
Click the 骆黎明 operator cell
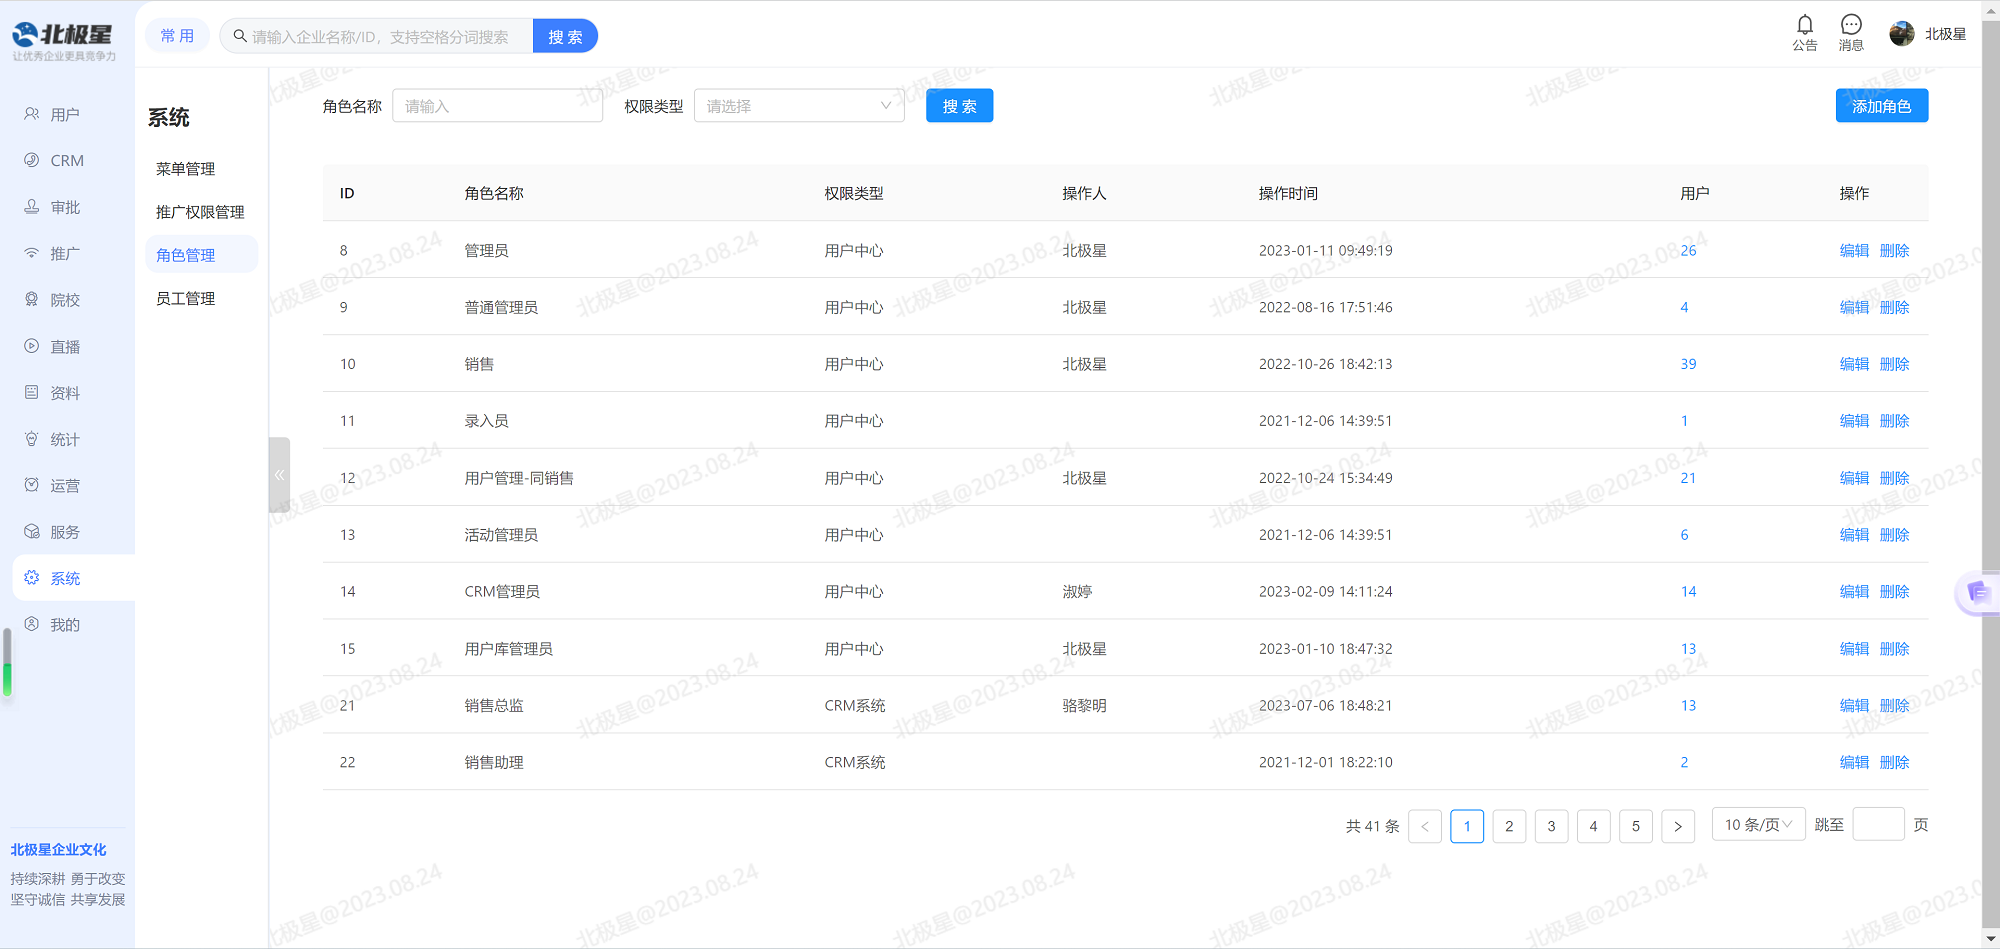click(1084, 705)
